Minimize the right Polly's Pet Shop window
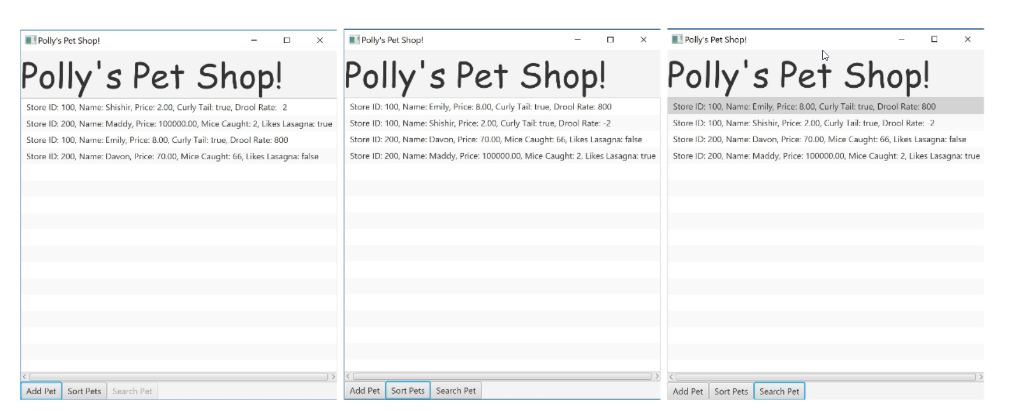 [901, 39]
